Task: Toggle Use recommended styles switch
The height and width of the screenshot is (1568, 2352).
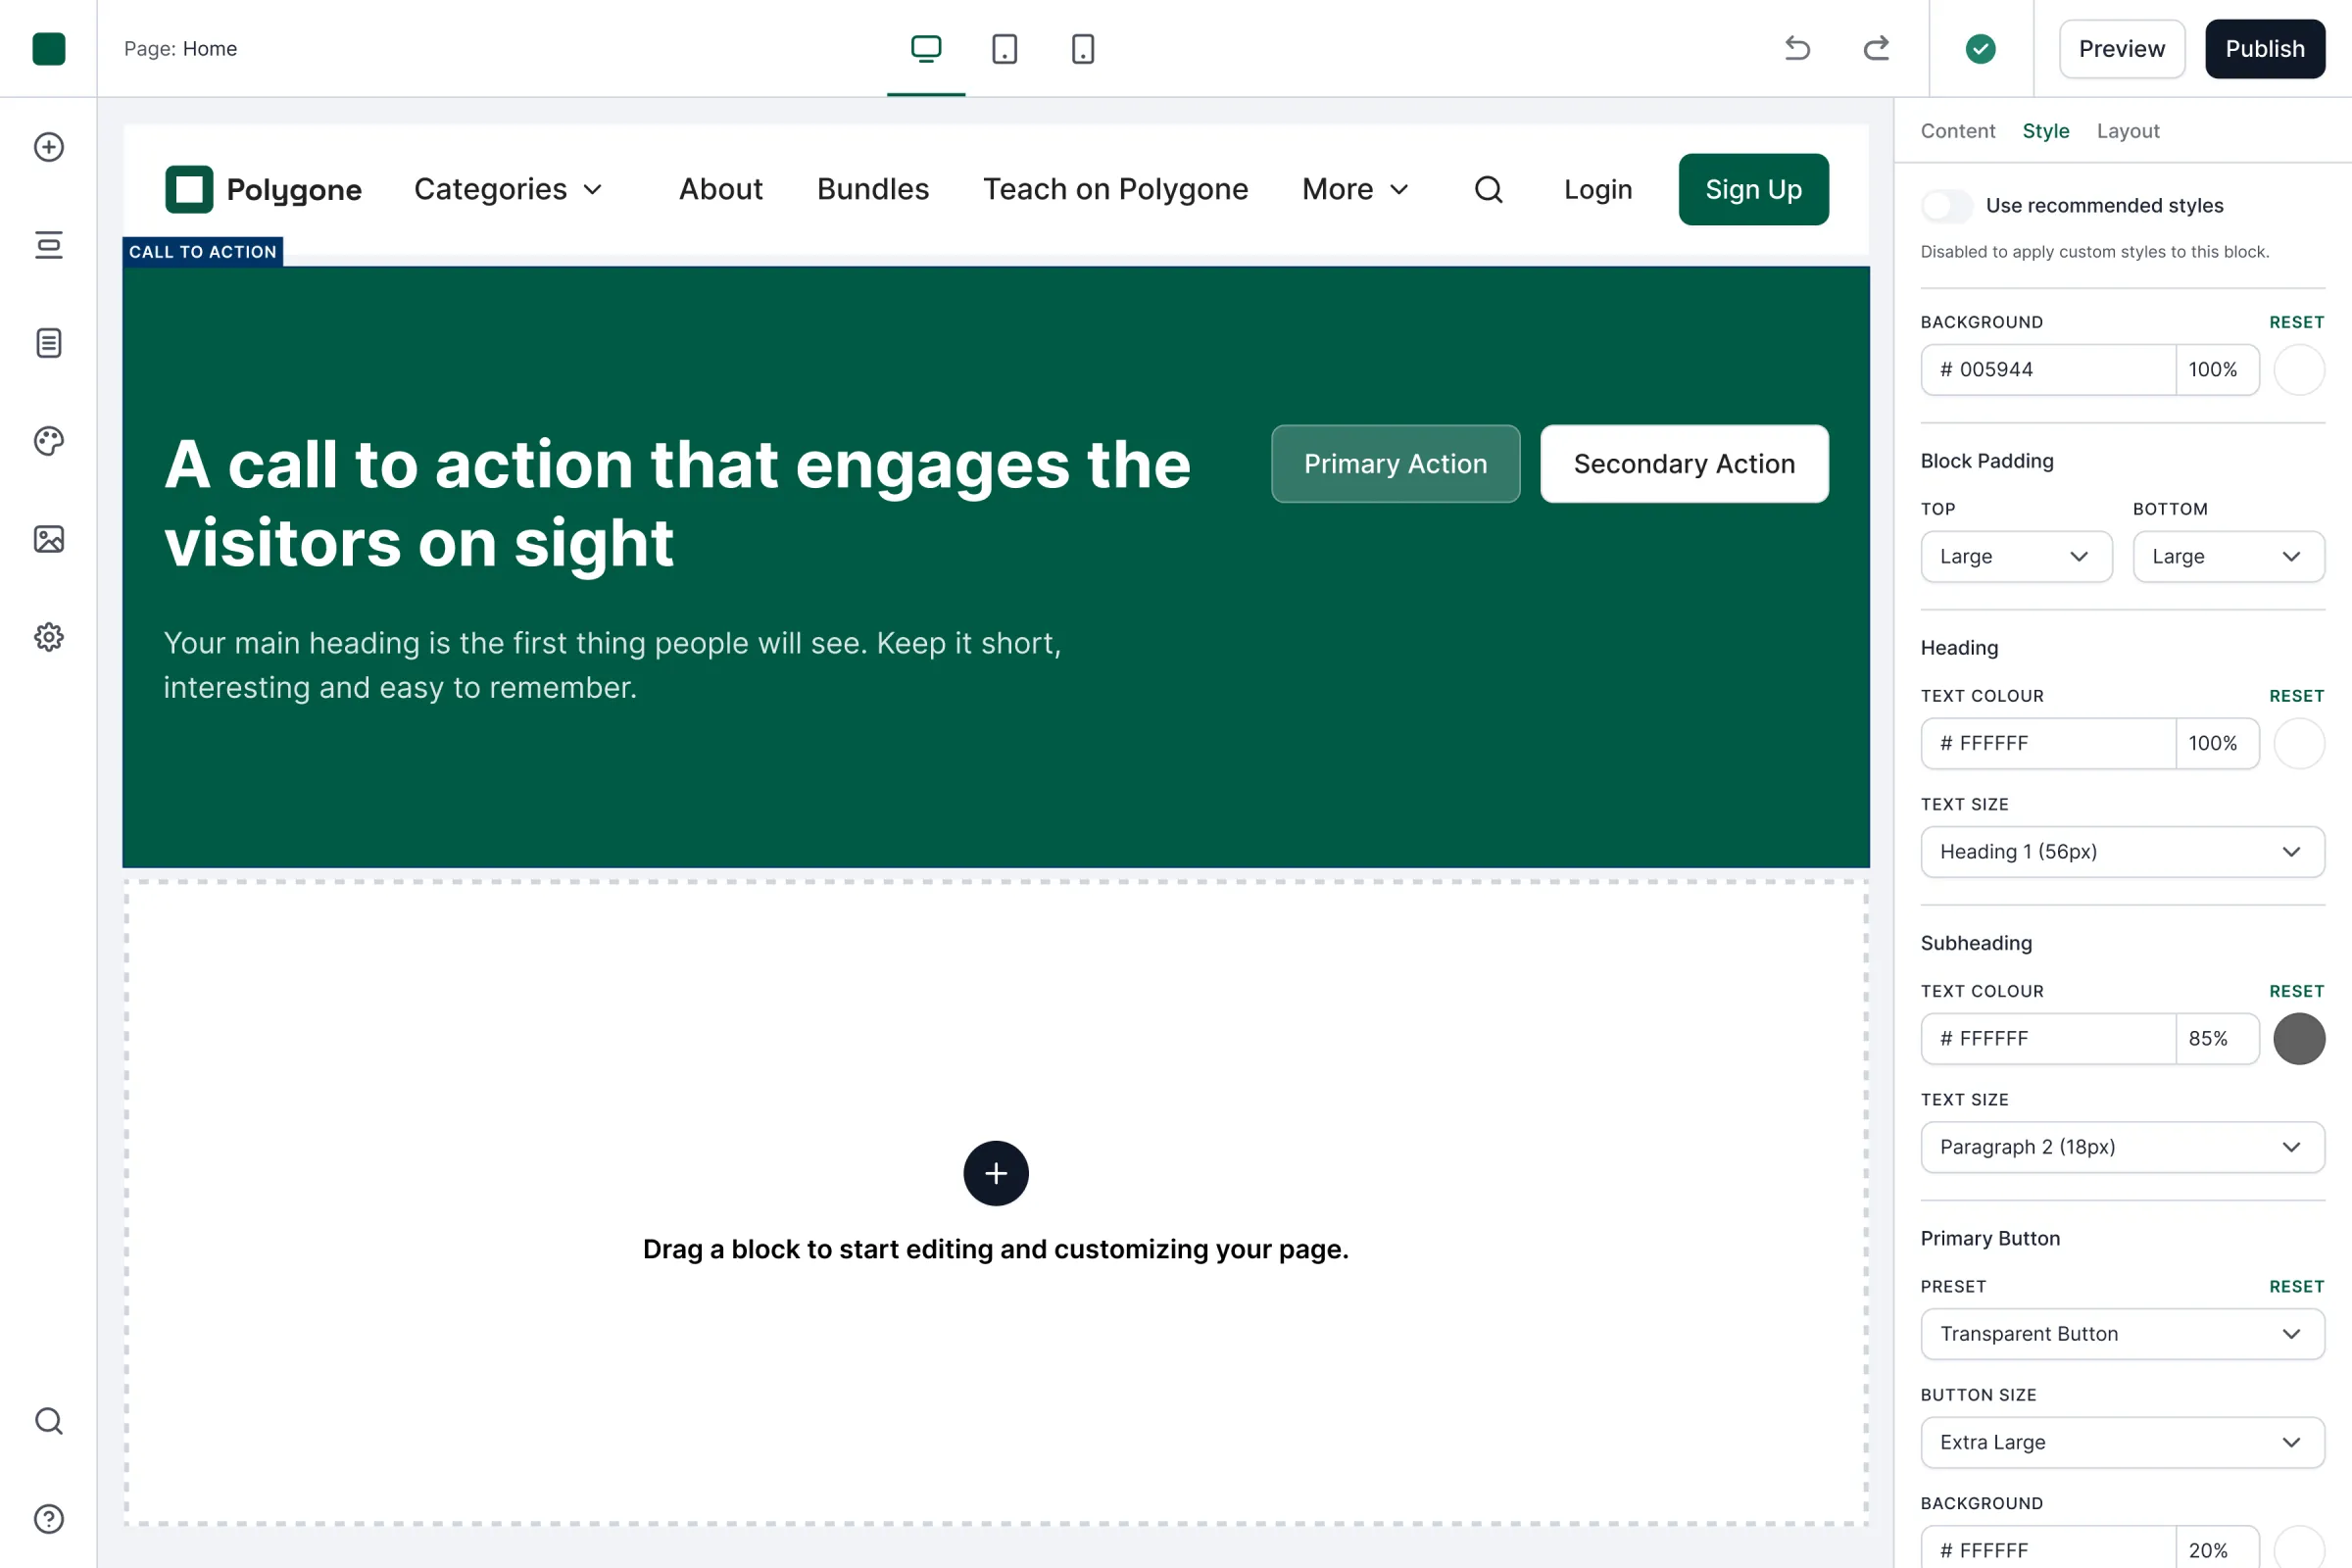Action: (x=1946, y=205)
